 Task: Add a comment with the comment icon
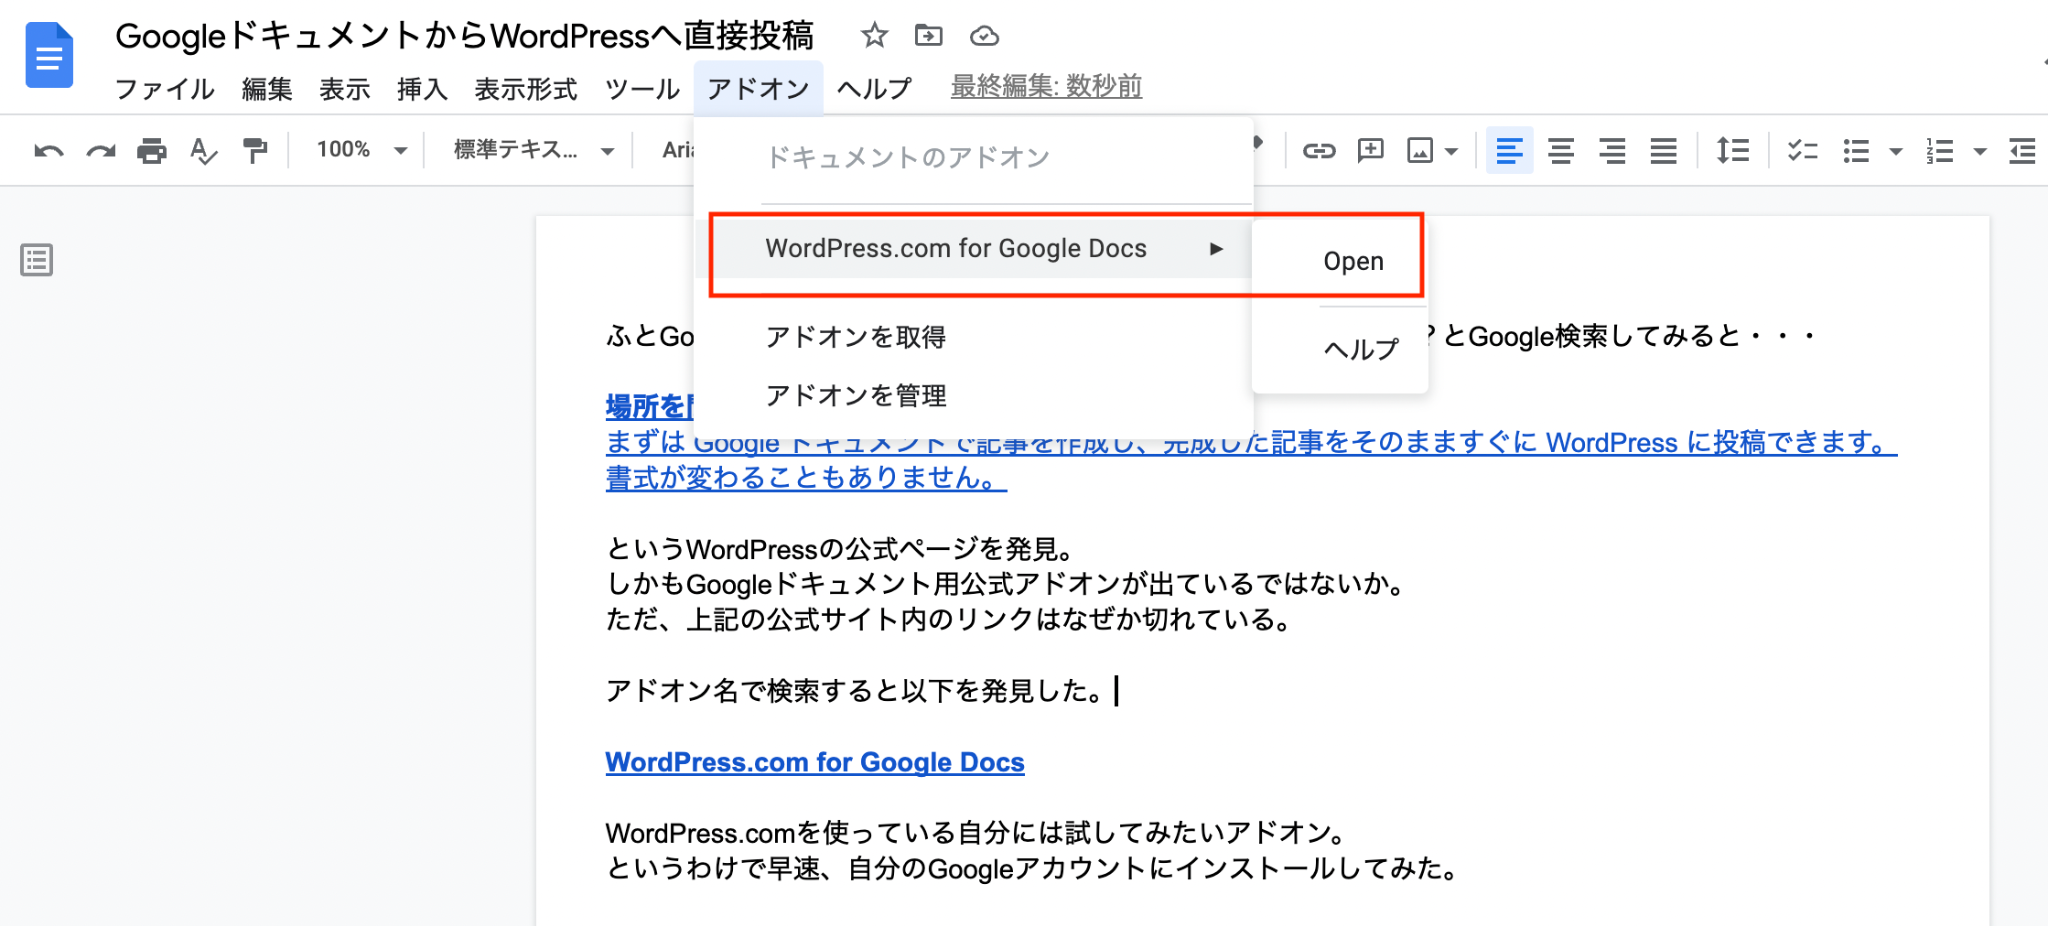(1370, 151)
